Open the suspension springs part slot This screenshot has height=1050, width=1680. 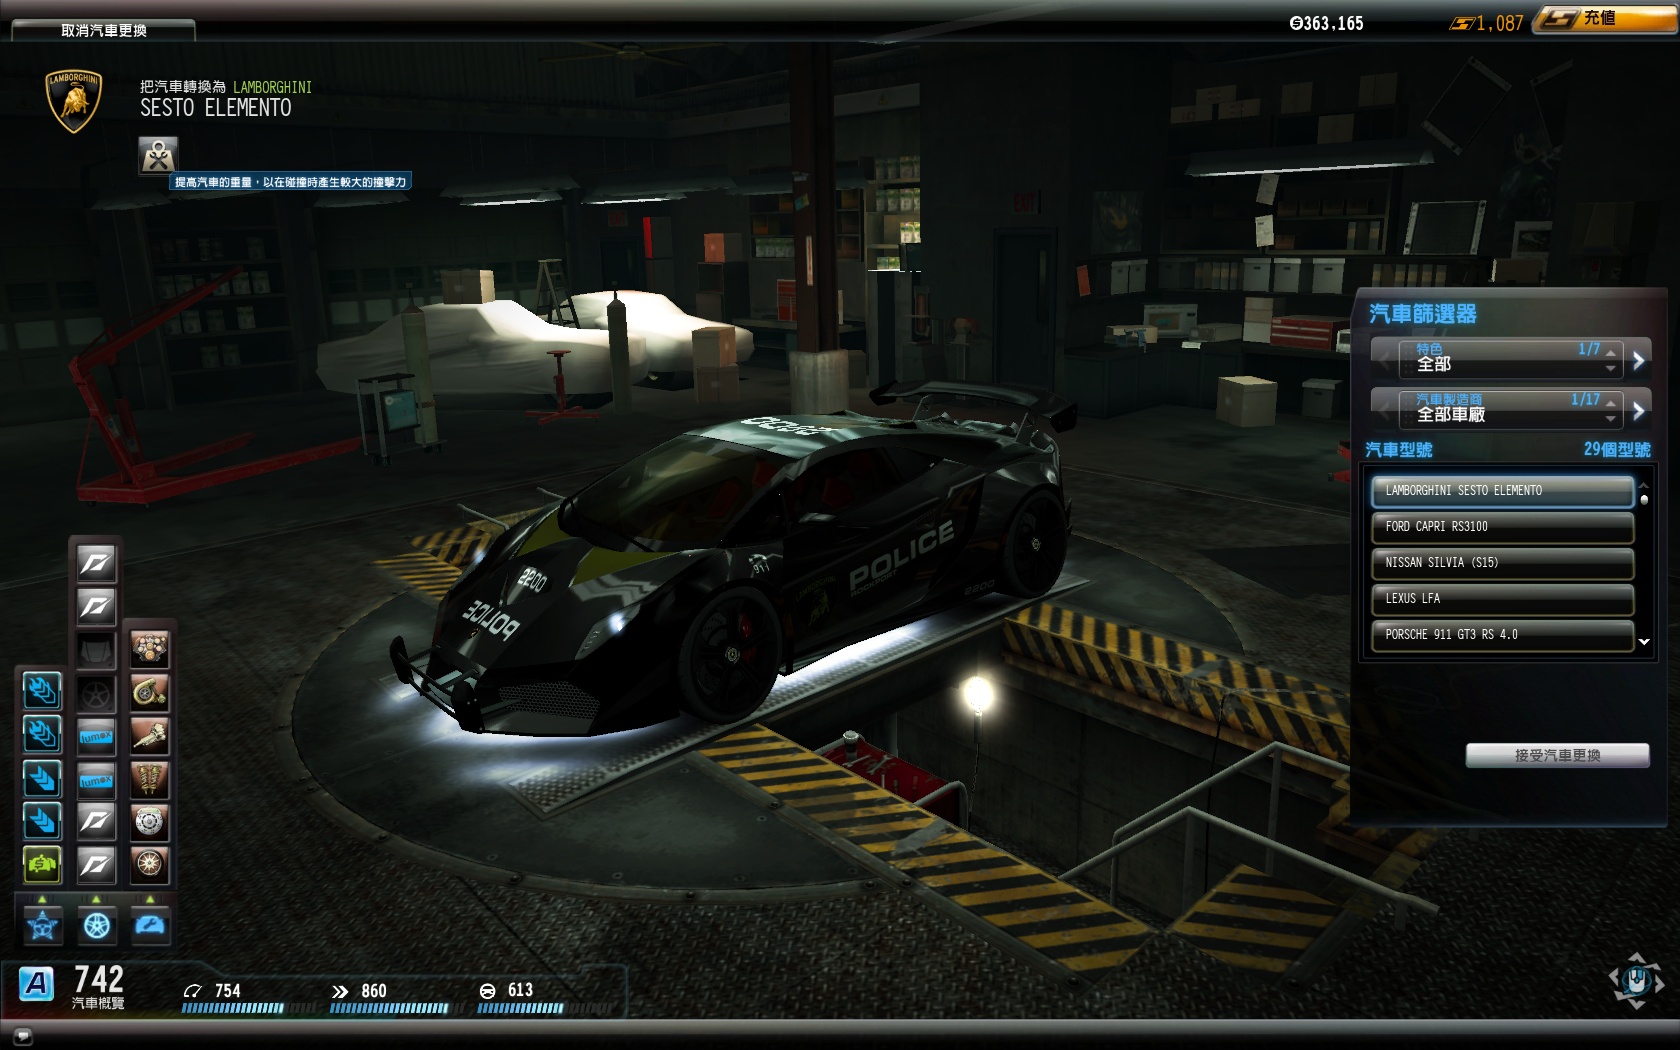click(x=150, y=779)
